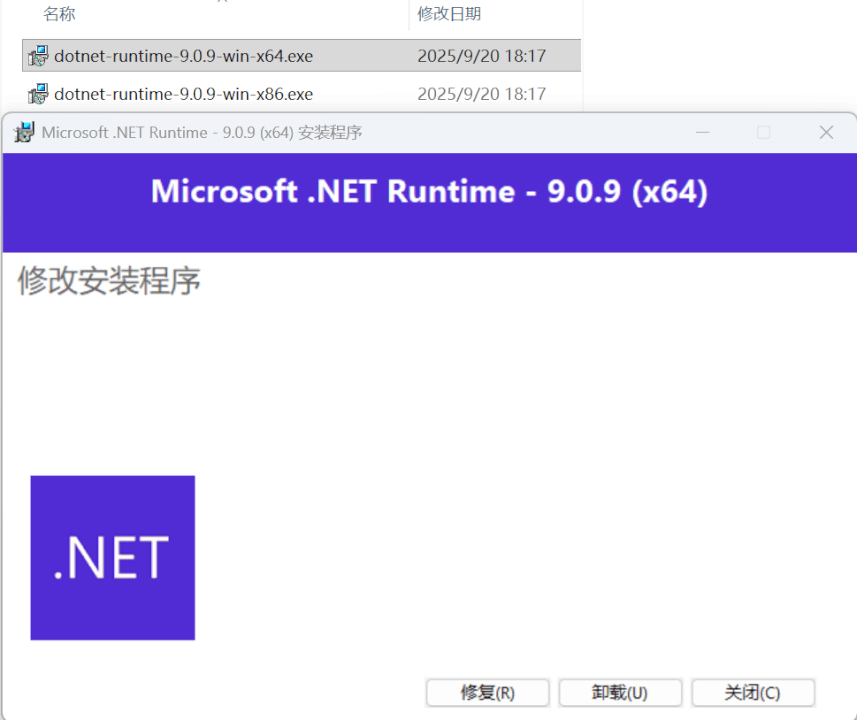Minimize the .NET Runtime installer window
The height and width of the screenshot is (720, 857).
click(703, 132)
